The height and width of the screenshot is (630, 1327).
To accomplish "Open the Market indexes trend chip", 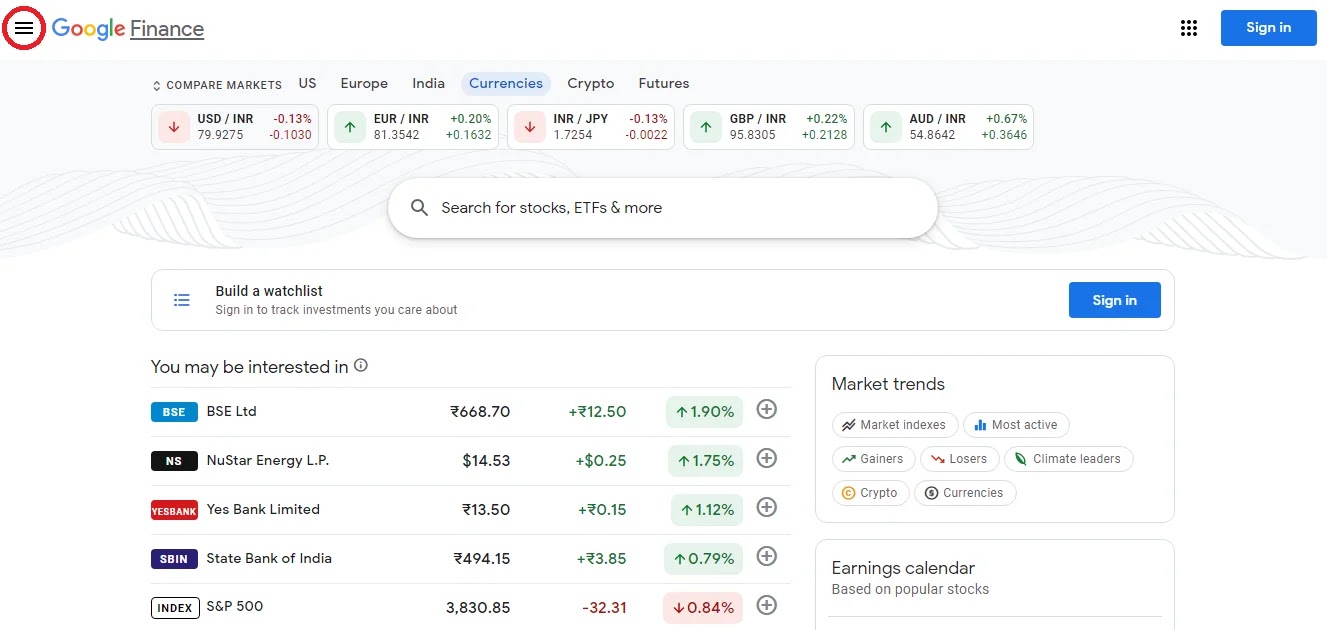I will coord(895,425).
